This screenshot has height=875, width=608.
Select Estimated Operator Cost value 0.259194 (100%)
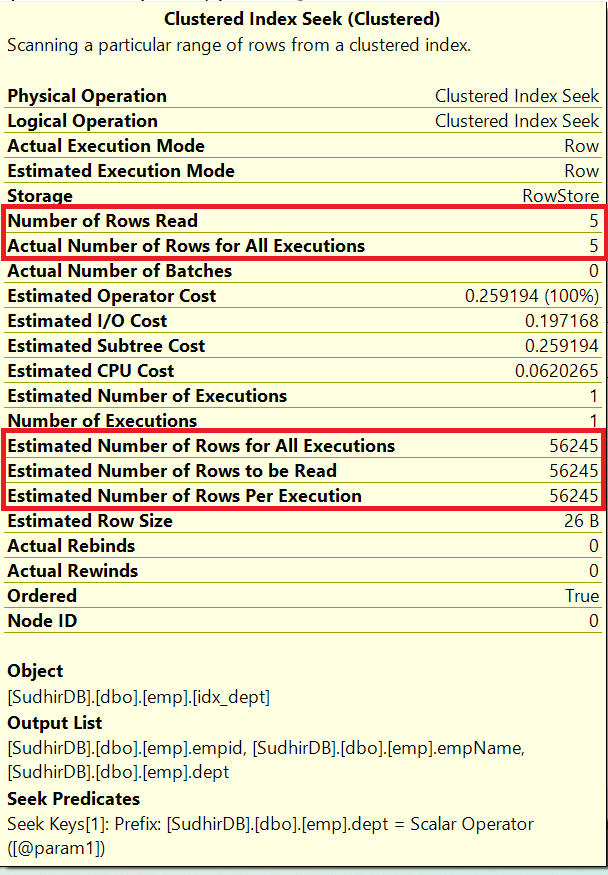[532, 296]
